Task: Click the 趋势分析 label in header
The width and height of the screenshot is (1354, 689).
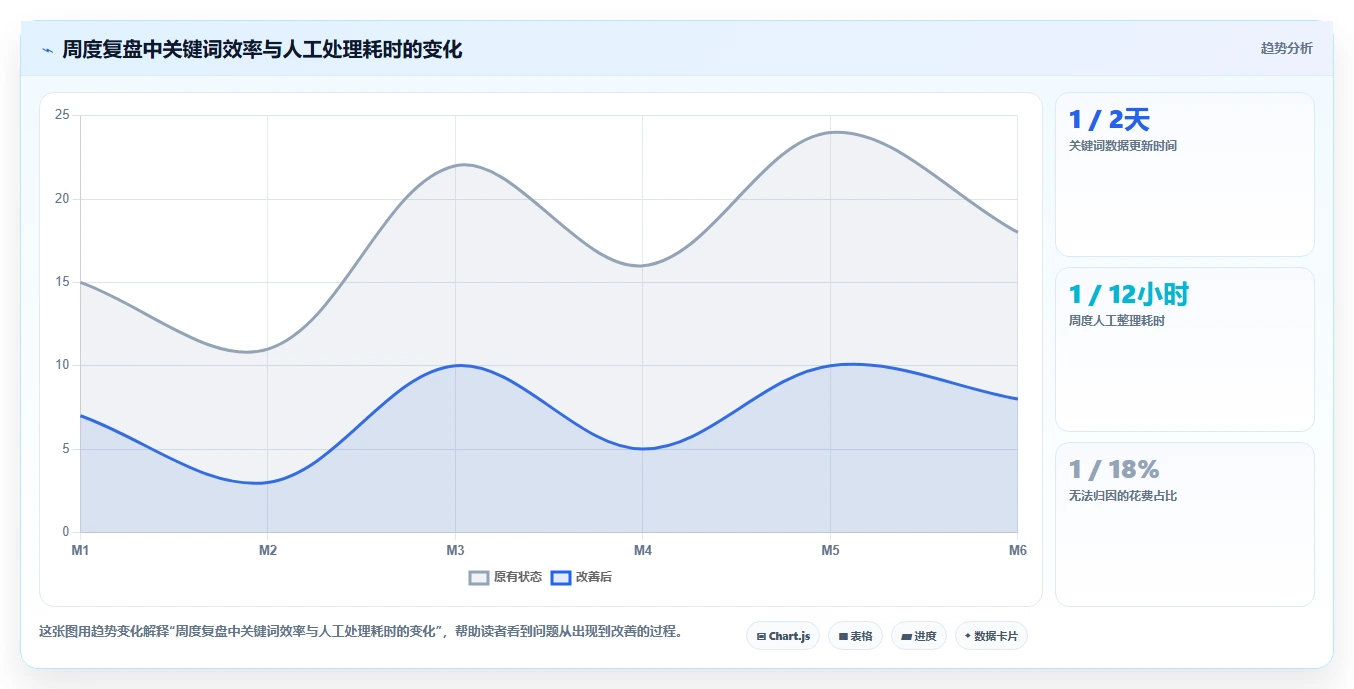Action: (1286, 48)
